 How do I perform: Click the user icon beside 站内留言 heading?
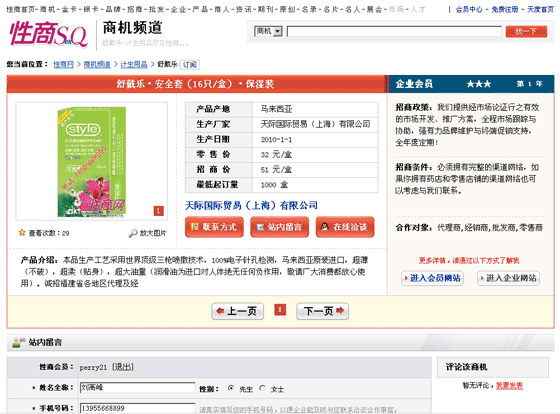pyautogui.click(x=18, y=342)
